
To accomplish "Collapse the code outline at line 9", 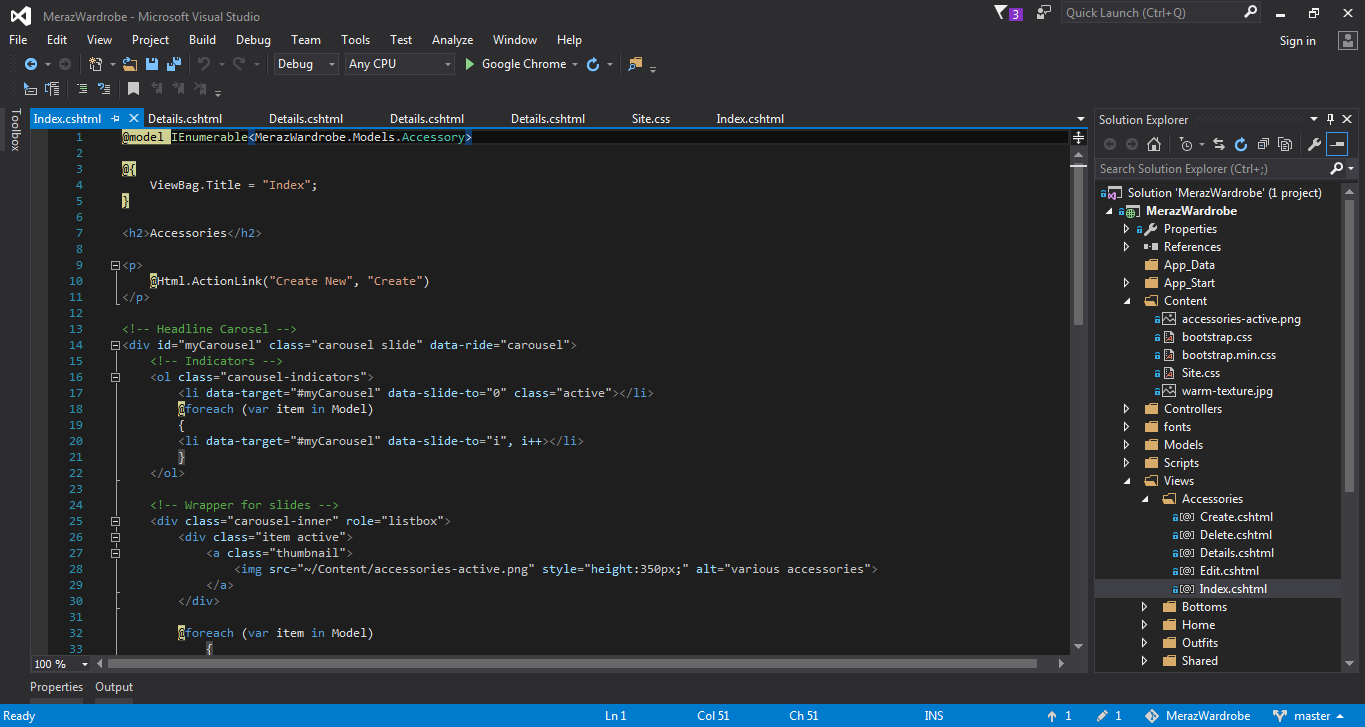I will [x=115, y=265].
